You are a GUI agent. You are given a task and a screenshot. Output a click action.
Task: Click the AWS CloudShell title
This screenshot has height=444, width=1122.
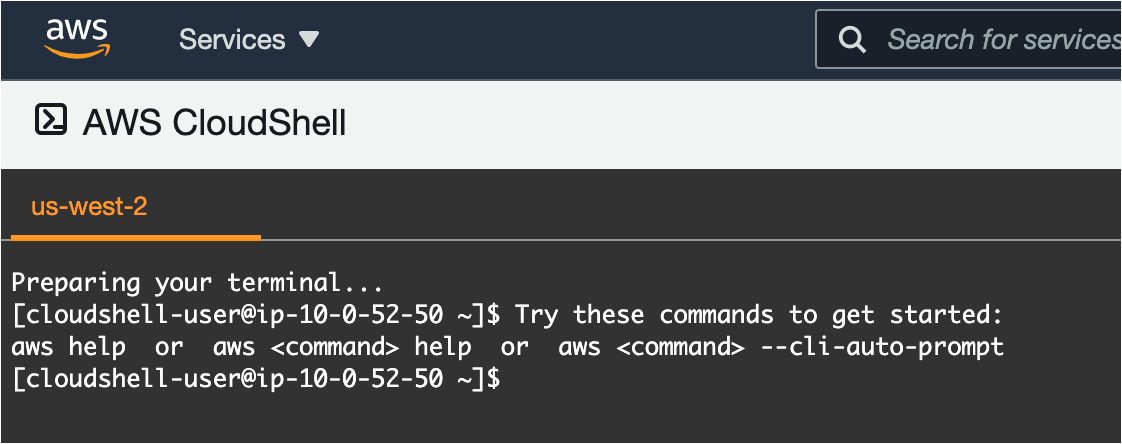point(214,123)
